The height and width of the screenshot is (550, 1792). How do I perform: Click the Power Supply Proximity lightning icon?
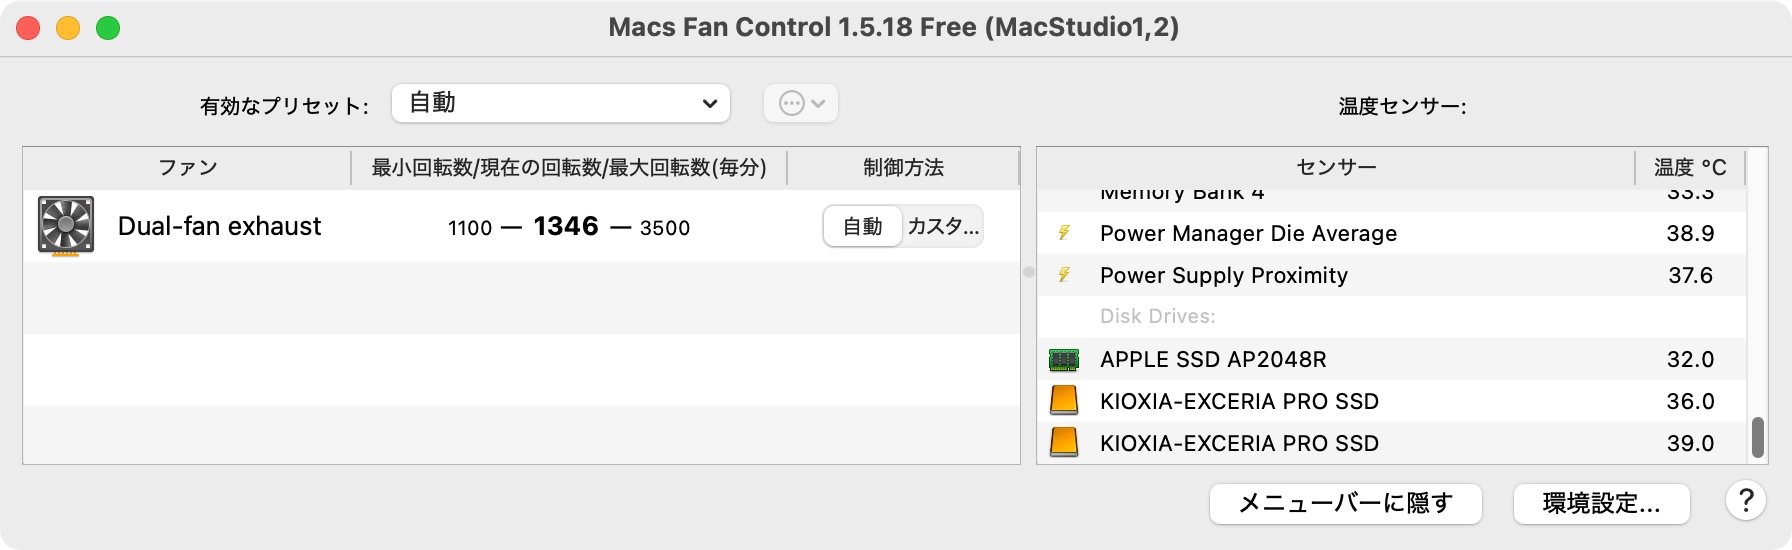pyautogui.click(x=1064, y=275)
